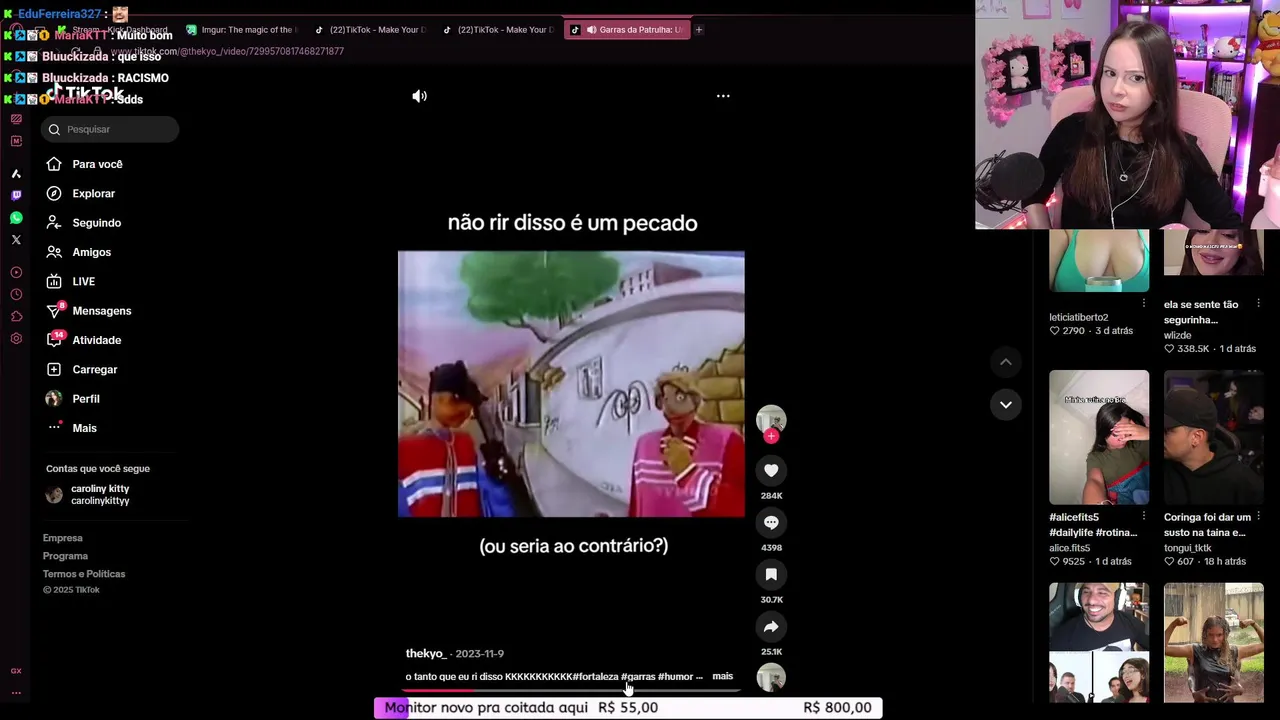
Task: Open the browser sidebar three-dots menu
Action: (x=16, y=692)
